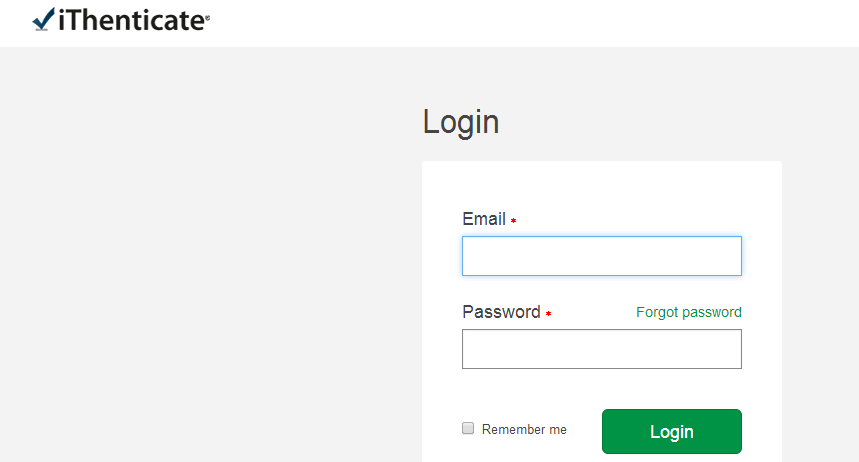Screen dimensions: 859x462
Task: Click the iThenticate wordmark in header
Action: pyautogui.click(x=130, y=20)
